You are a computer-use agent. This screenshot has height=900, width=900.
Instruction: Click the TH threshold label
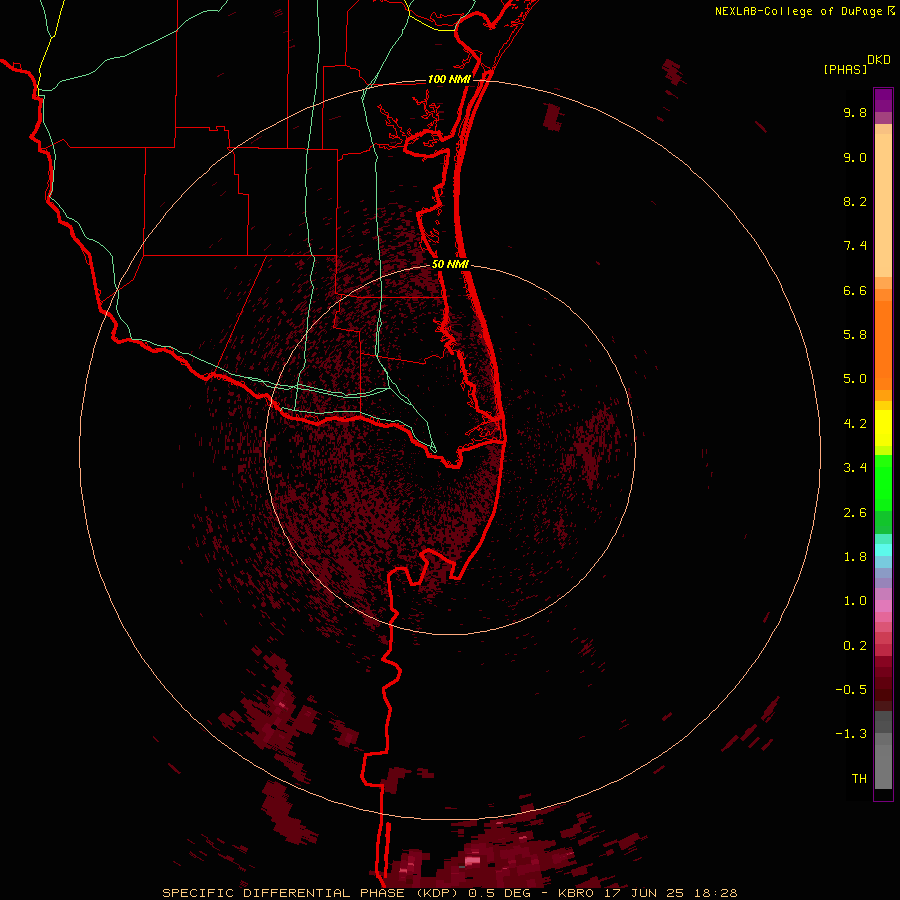click(859, 779)
